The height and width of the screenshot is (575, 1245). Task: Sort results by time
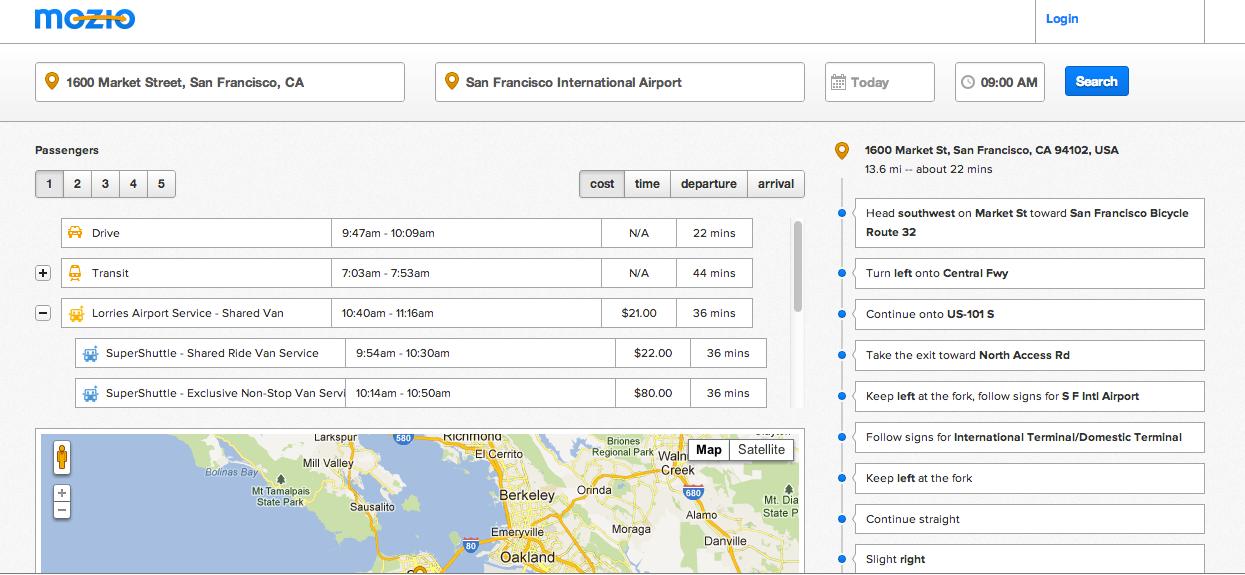647,184
